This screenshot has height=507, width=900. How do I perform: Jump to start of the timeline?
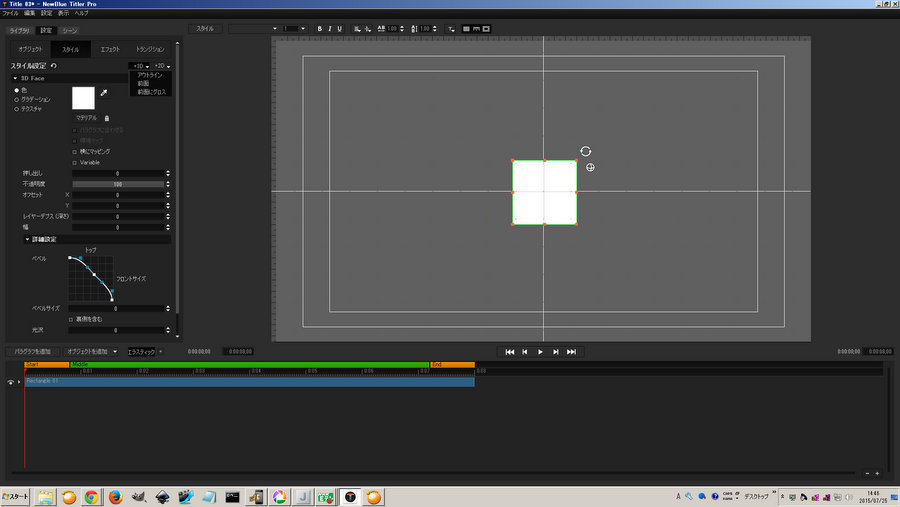coord(510,352)
